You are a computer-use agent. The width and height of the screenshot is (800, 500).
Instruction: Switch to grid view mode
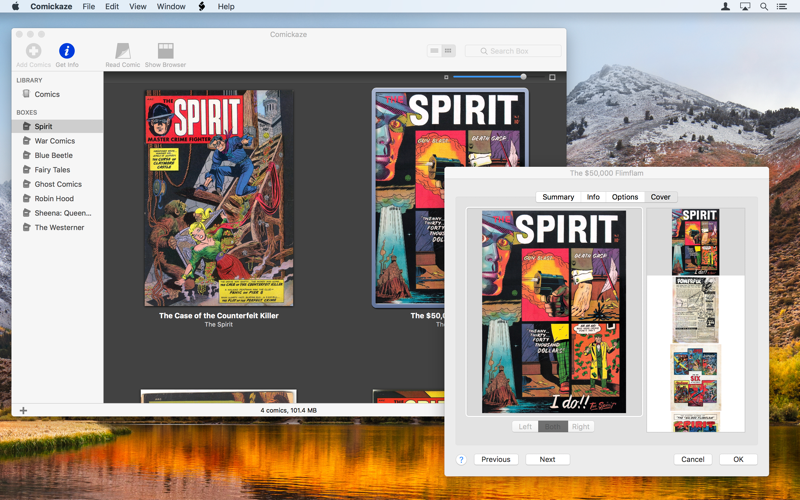pyautogui.click(x=448, y=51)
